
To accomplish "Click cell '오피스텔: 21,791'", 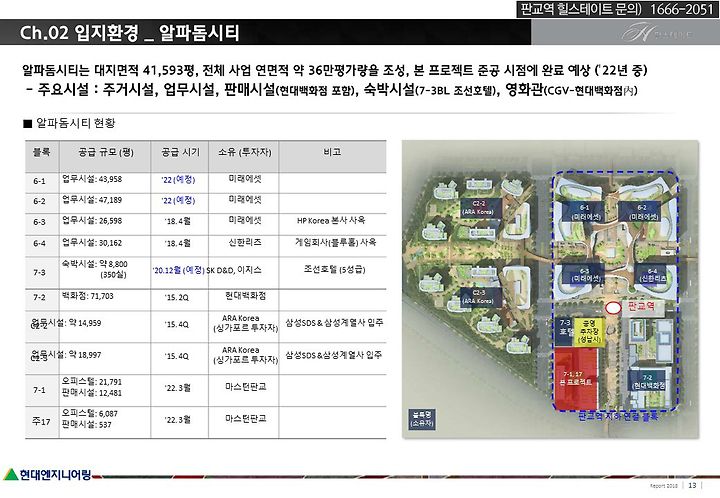I will click(x=92, y=382).
